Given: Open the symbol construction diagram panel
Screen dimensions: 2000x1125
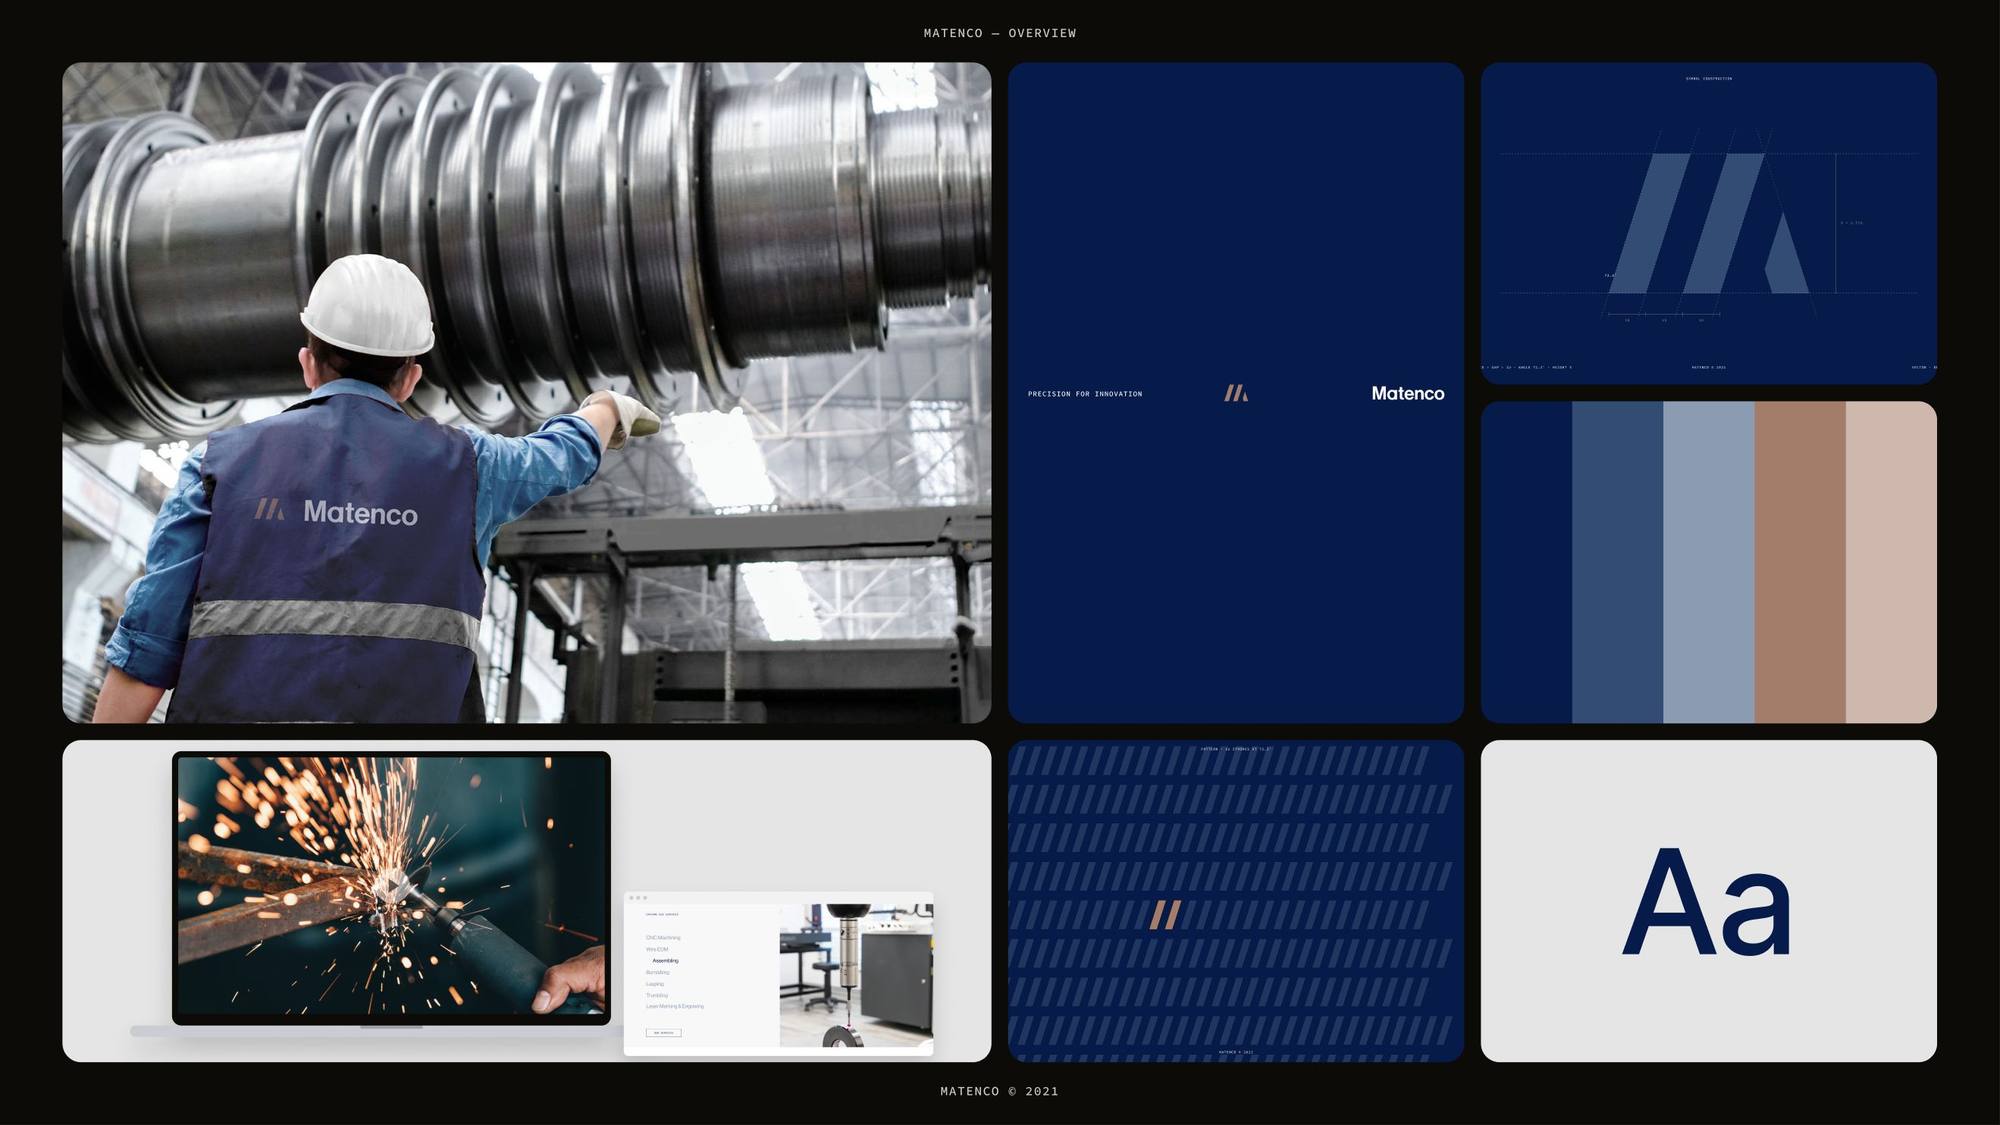Looking at the screenshot, I should 1709,223.
